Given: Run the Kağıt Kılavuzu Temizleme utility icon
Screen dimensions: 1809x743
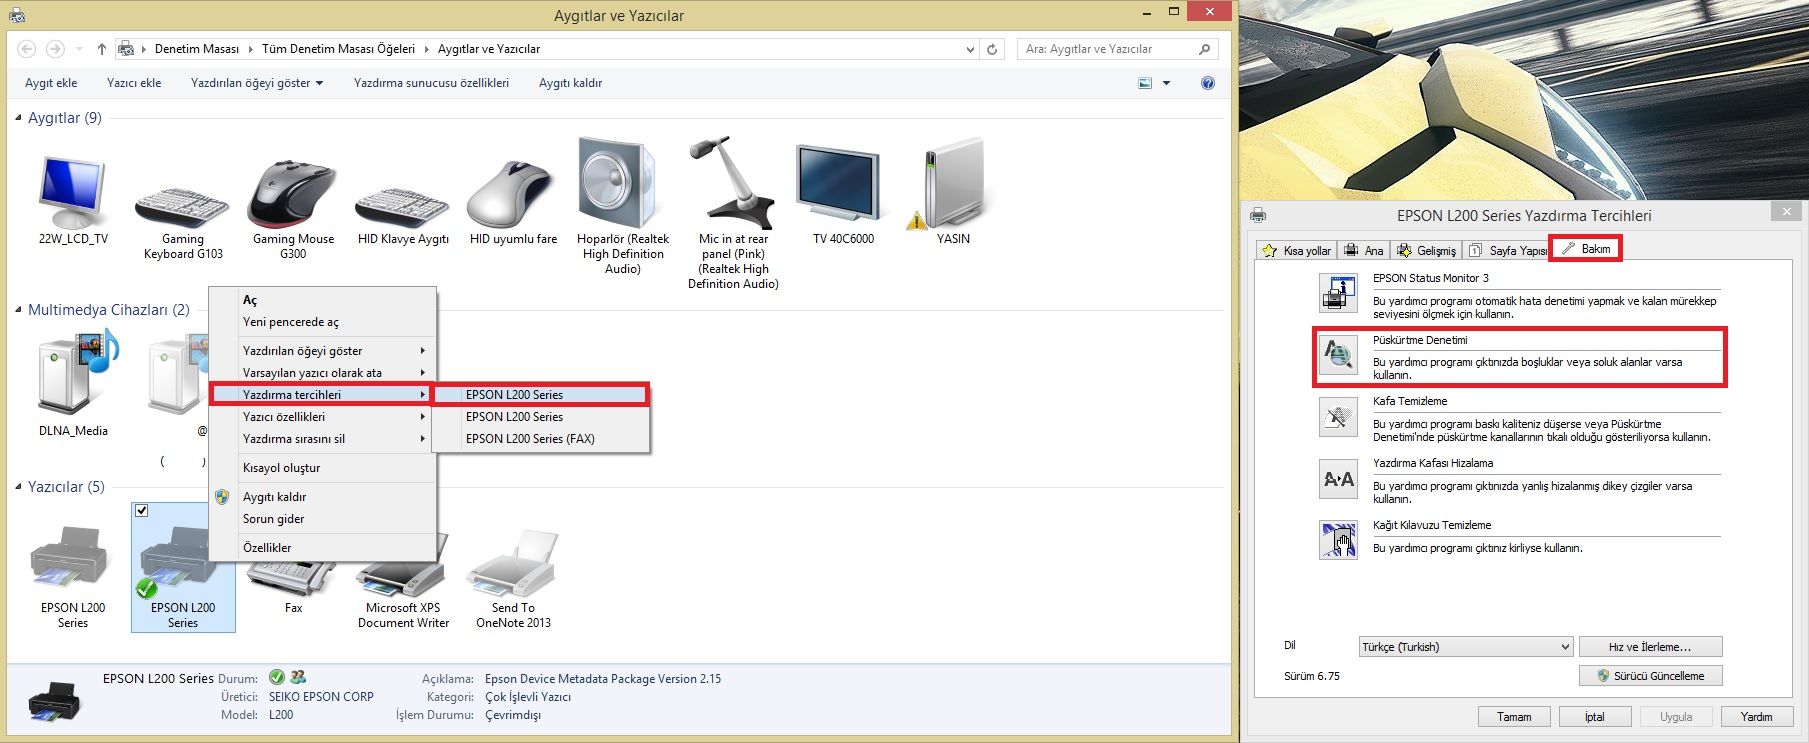Looking at the screenshot, I should click(x=1338, y=541).
